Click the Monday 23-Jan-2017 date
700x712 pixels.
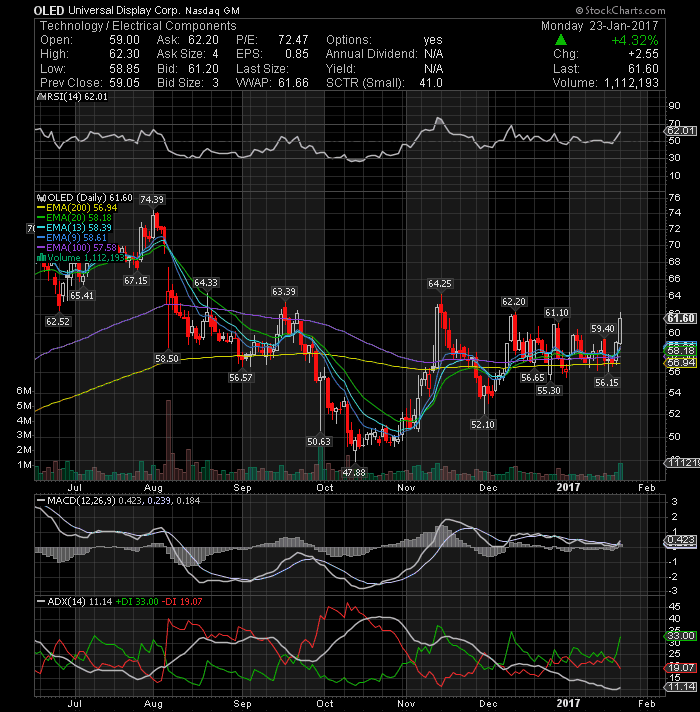coord(599,26)
